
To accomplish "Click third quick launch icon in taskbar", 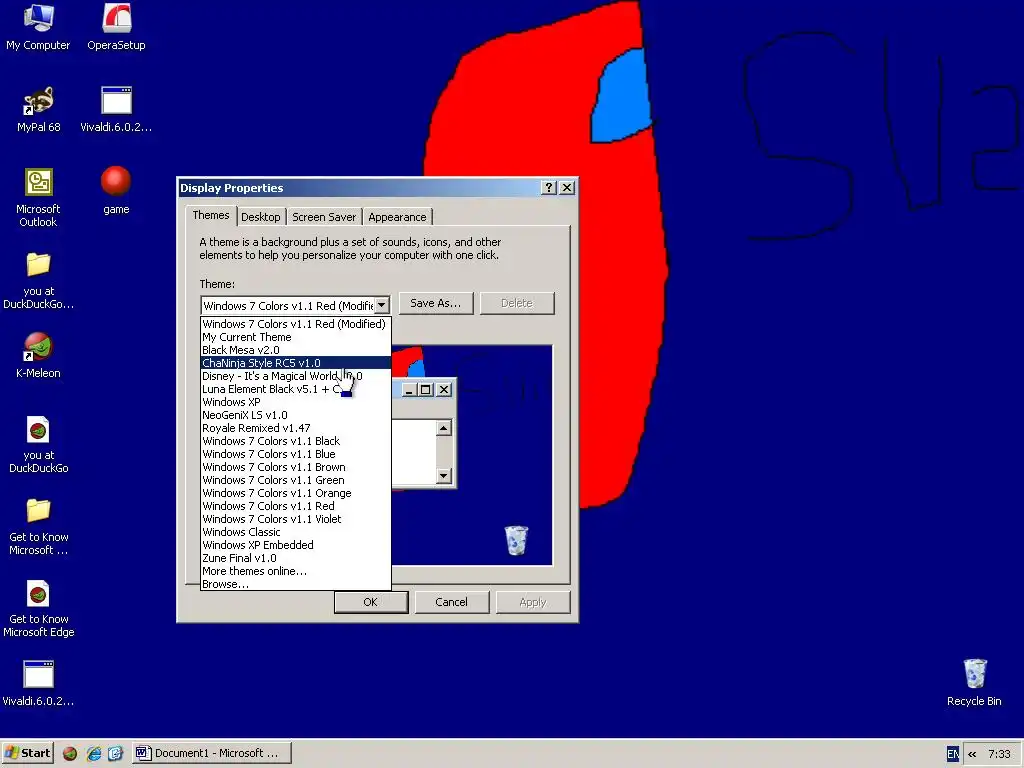I will (x=116, y=753).
